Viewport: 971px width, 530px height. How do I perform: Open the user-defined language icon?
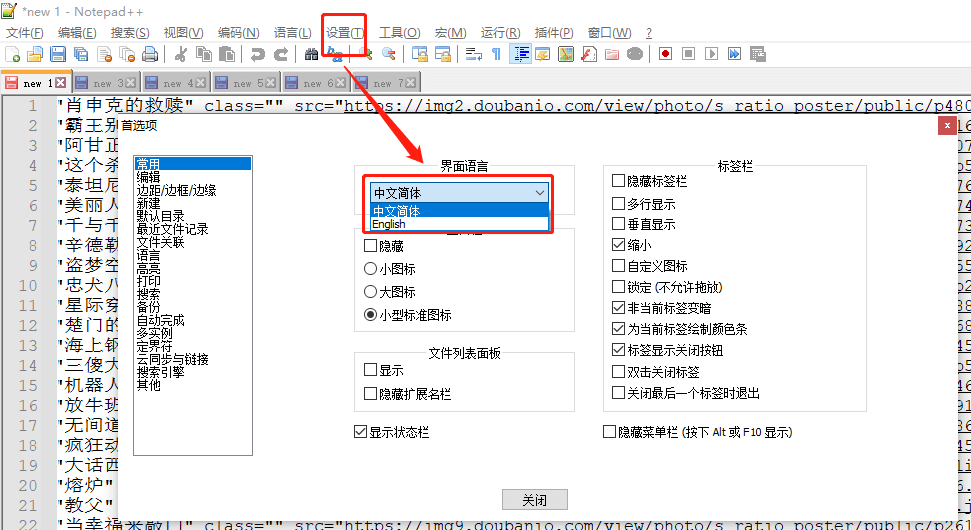[x=542, y=54]
